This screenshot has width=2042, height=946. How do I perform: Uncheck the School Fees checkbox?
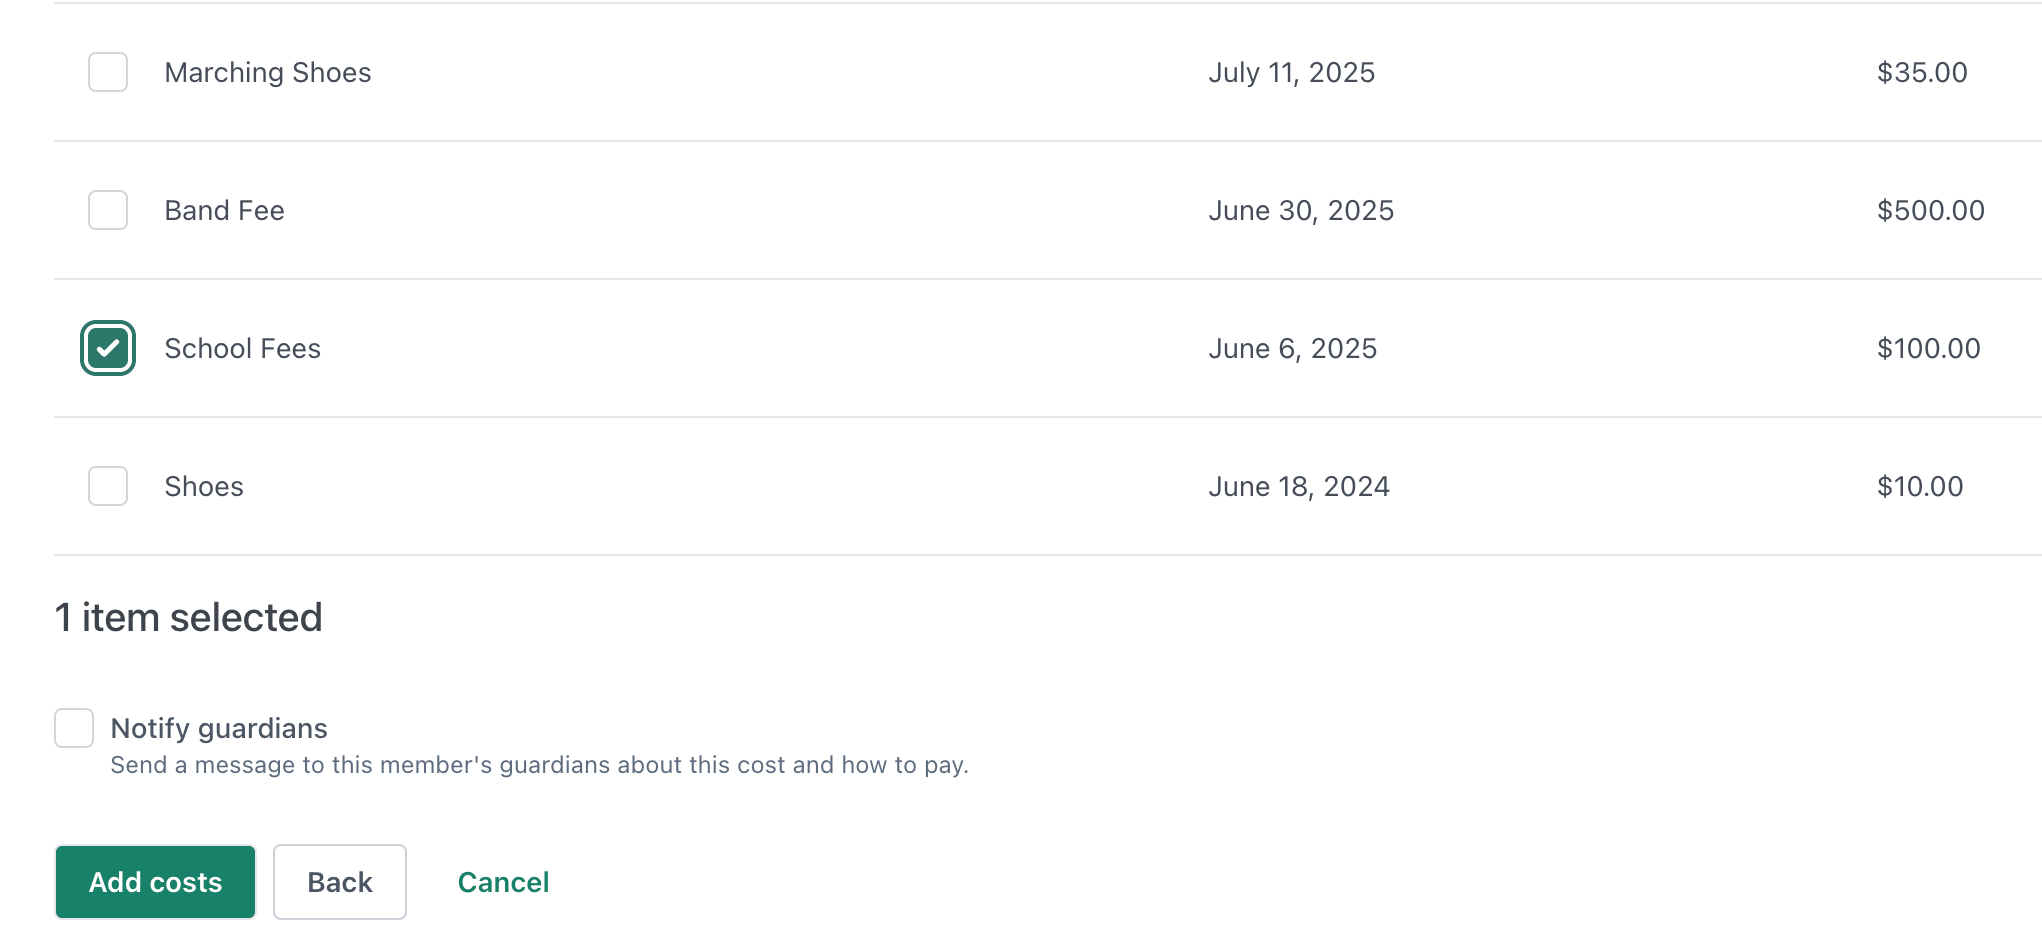tap(108, 348)
